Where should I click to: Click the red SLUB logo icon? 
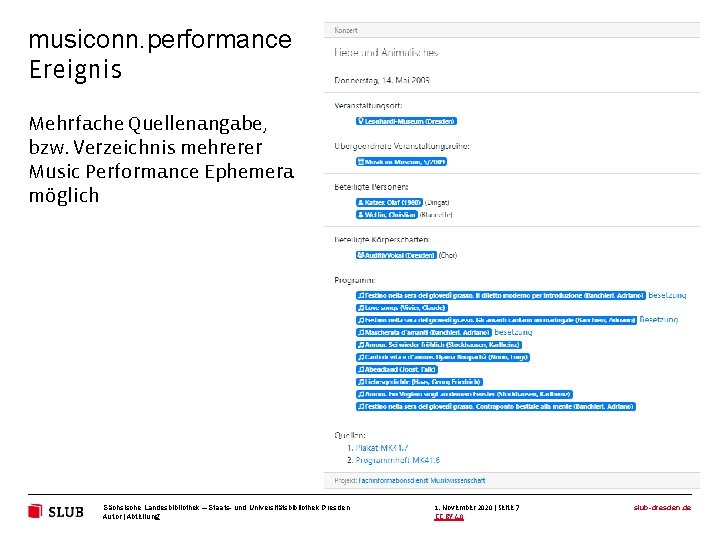pyautogui.click(x=35, y=511)
